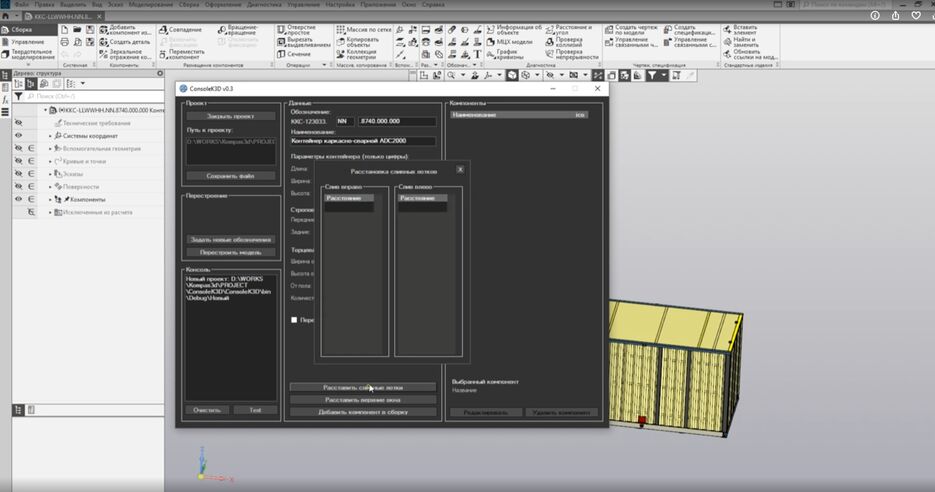Expand Поверхности tree node

[50, 187]
